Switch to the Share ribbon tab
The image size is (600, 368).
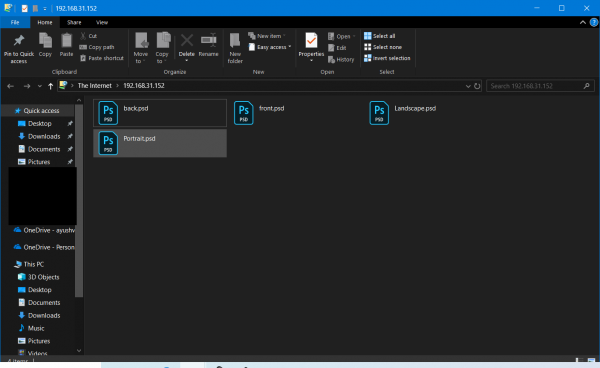click(74, 22)
